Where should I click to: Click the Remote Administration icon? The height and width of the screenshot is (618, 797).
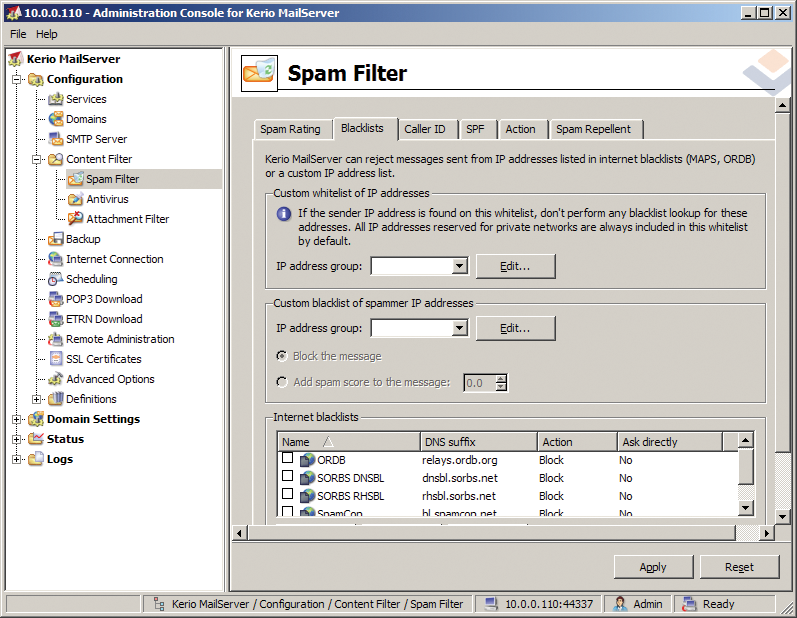coord(55,339)
